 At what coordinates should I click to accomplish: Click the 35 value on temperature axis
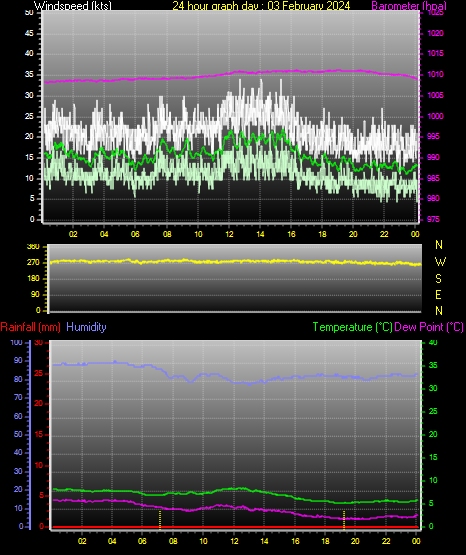point(433,365)
